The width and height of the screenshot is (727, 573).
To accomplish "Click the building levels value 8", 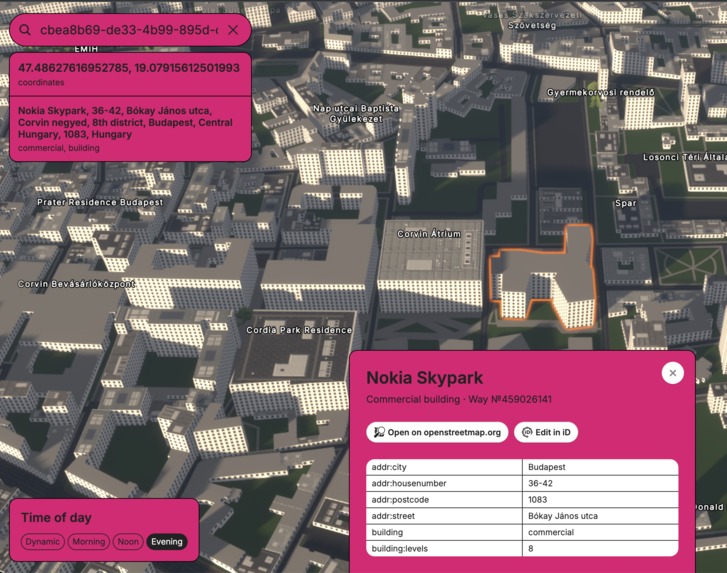I will point(600,548).
